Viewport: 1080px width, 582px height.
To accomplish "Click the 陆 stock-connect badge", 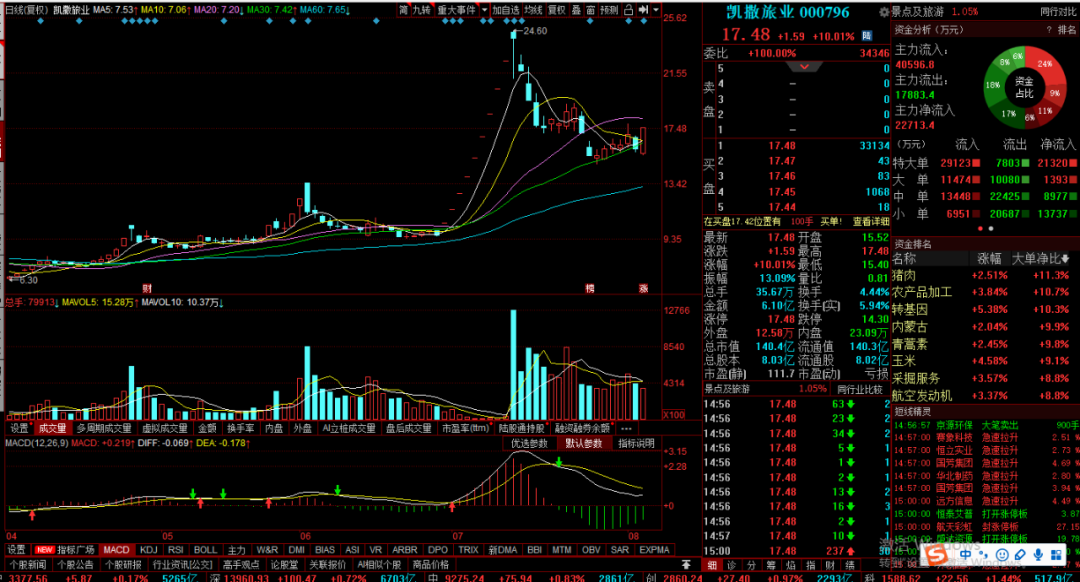I will tap(866, 36).
